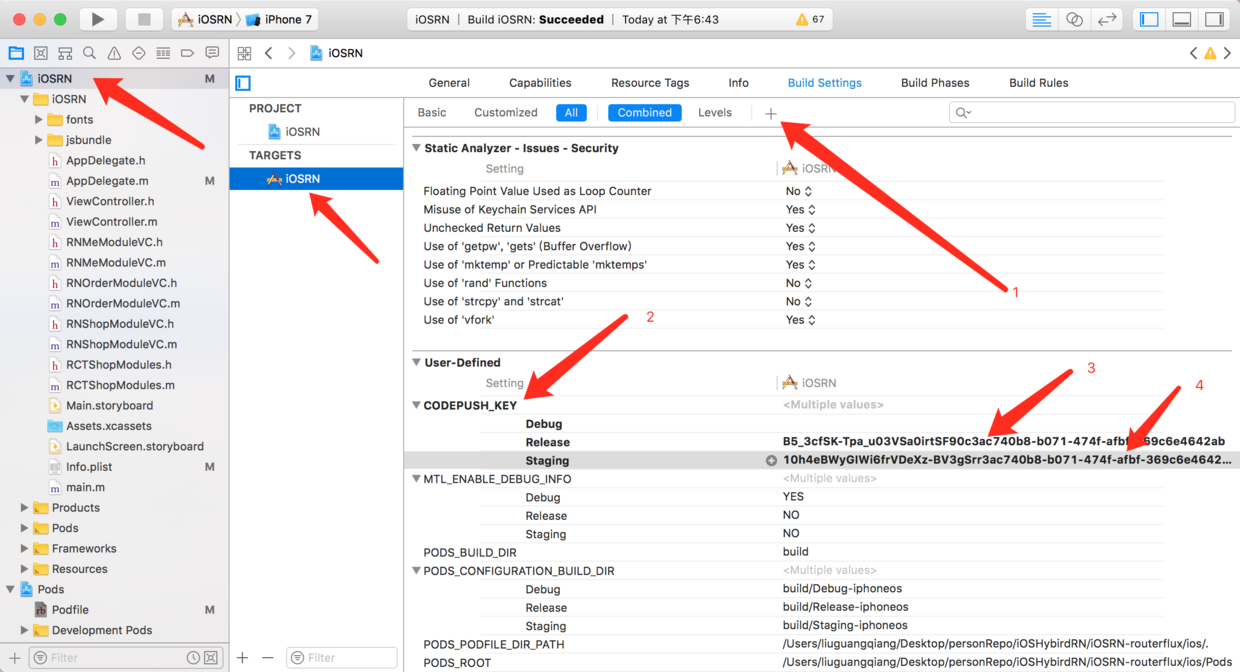Select the Combined view
The image size is (1240, 672).
click(x=645, y=113)
